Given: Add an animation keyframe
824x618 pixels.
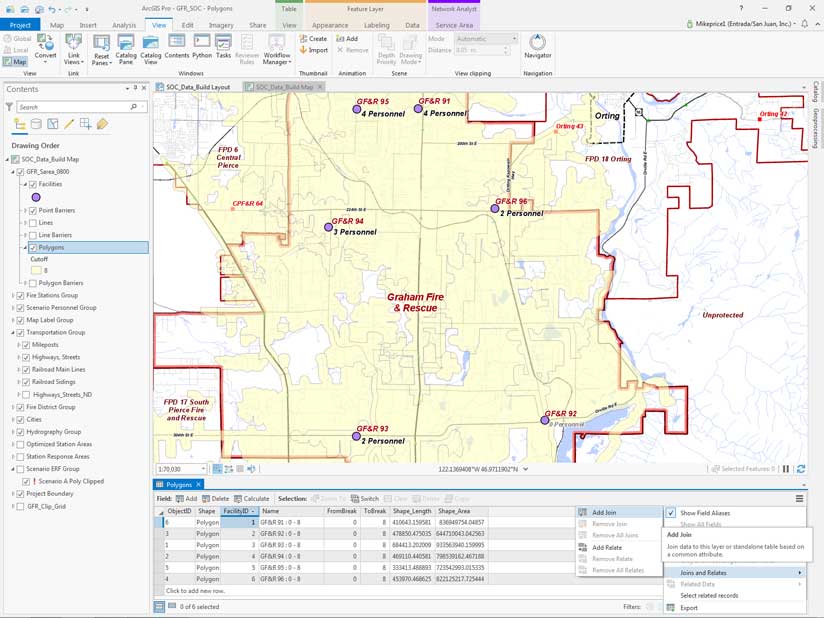Looking at the screenshot, I should point(347,38).
